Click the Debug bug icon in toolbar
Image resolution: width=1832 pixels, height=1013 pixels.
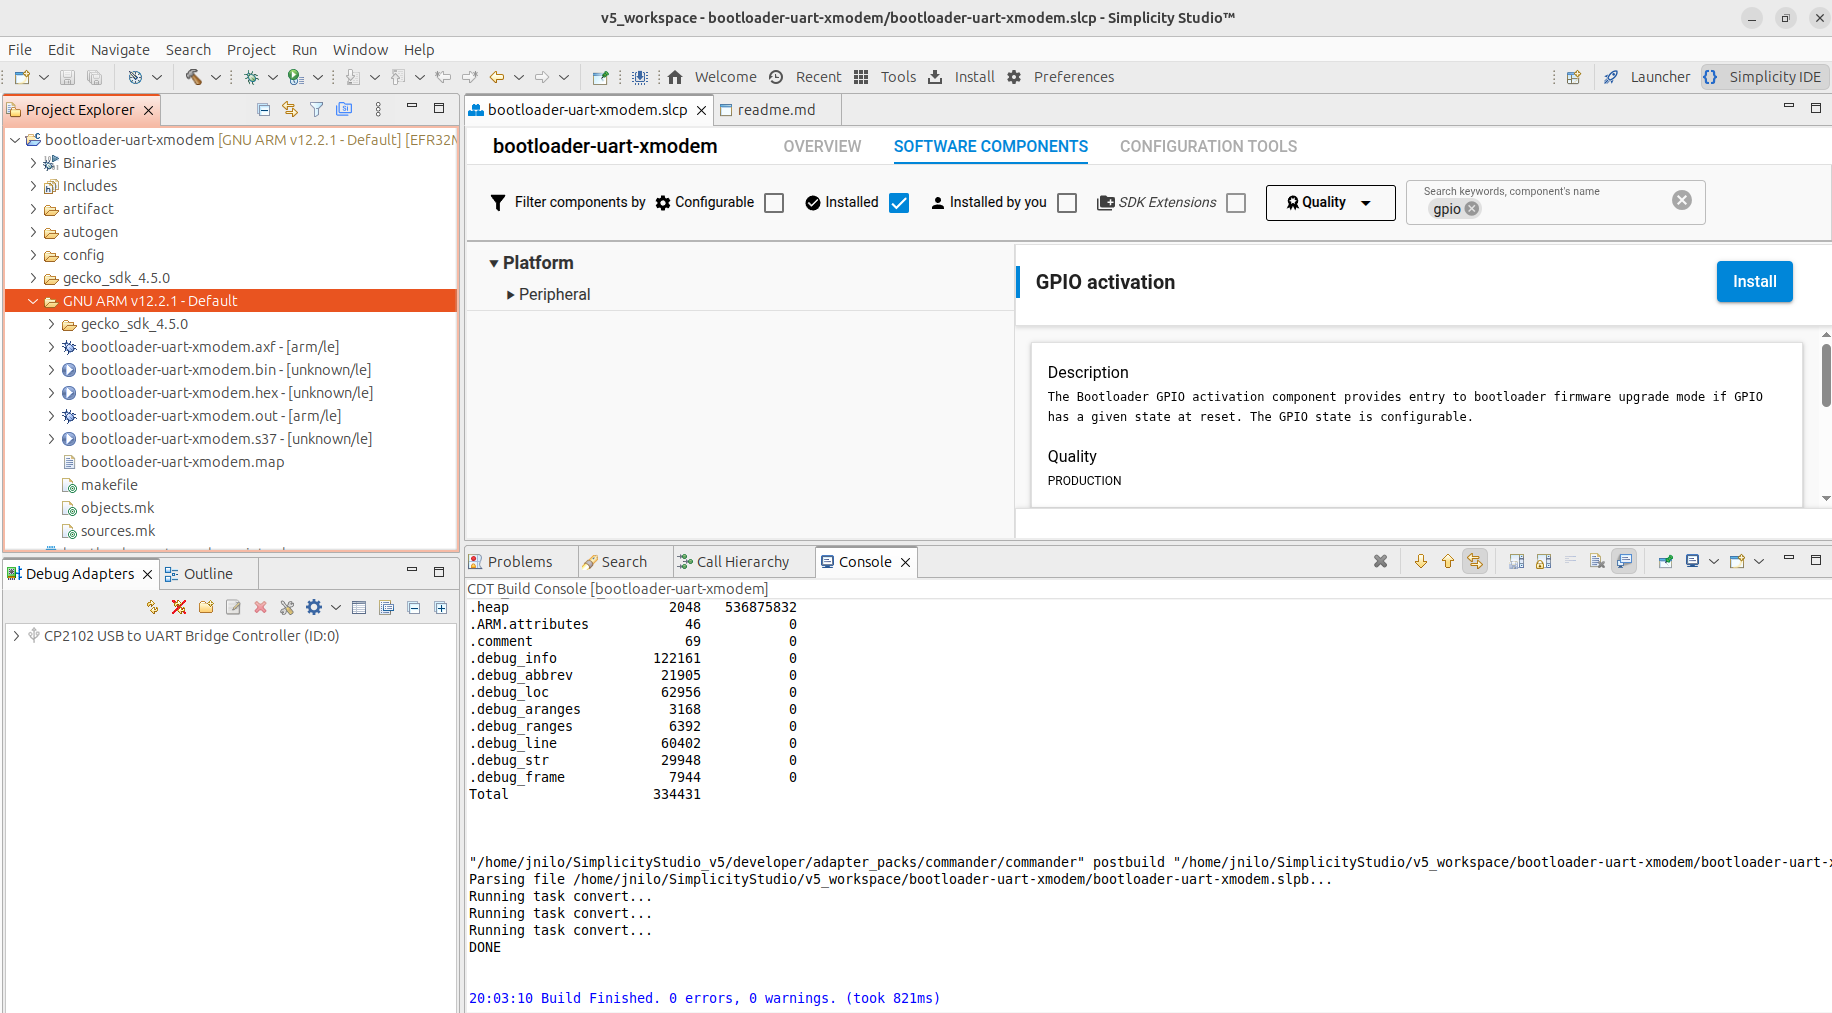[x=251, y=77]
